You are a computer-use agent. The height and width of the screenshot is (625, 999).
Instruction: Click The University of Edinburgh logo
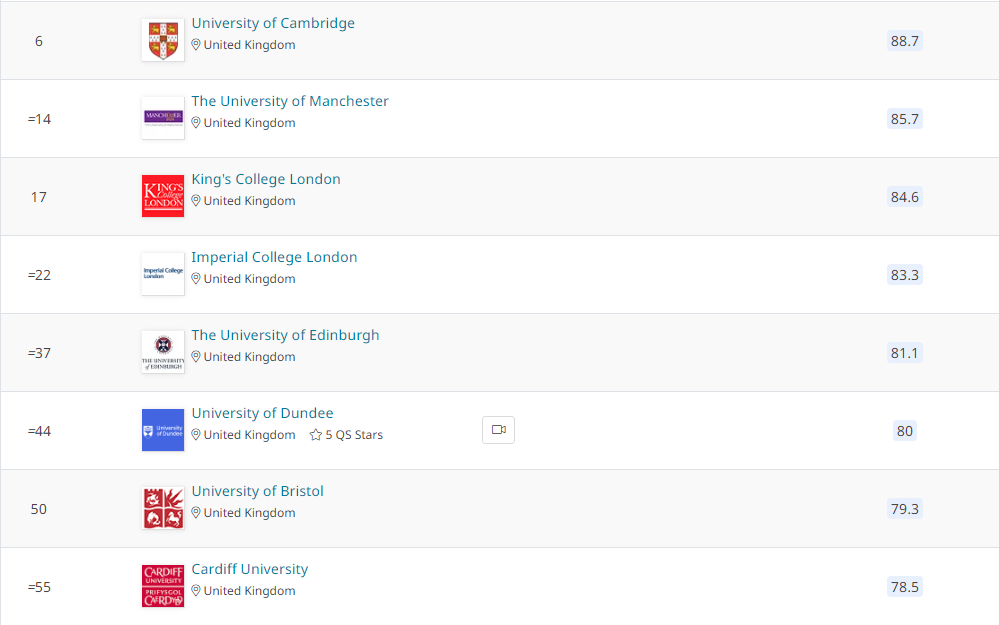coord(163,352)
